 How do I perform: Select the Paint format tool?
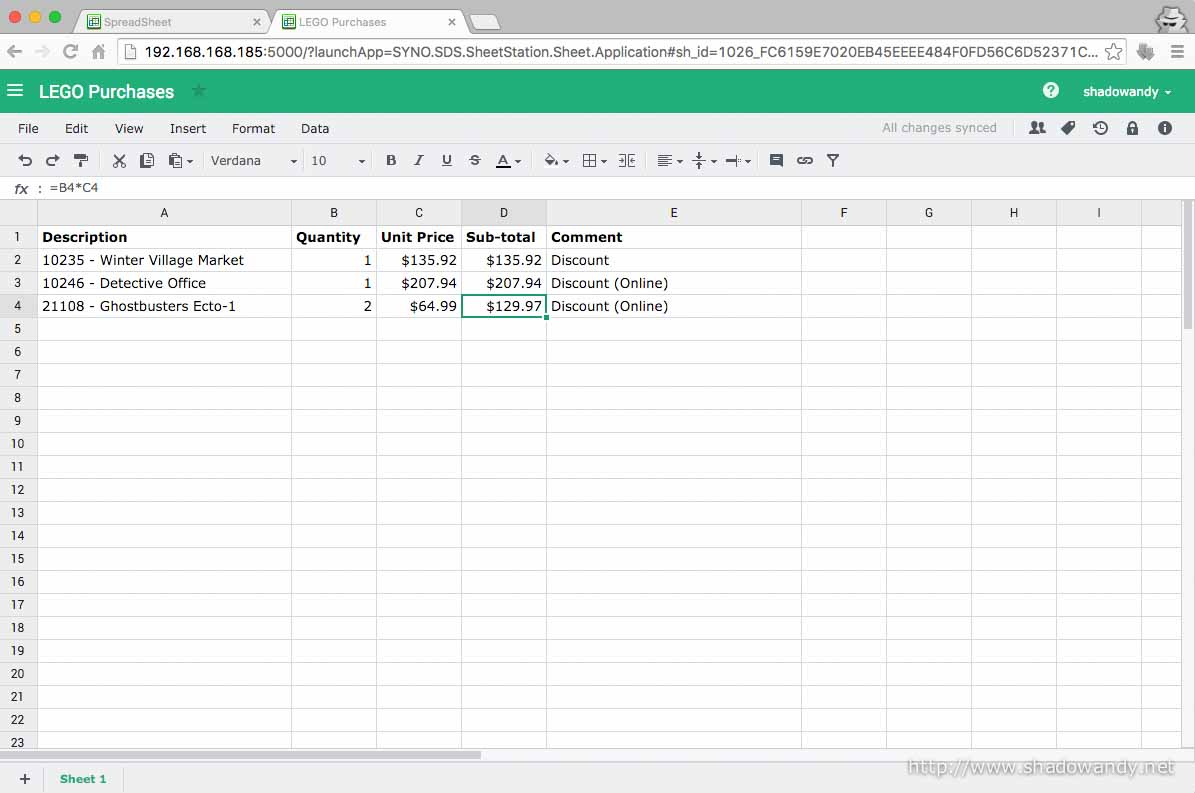(x=81, y=161)
